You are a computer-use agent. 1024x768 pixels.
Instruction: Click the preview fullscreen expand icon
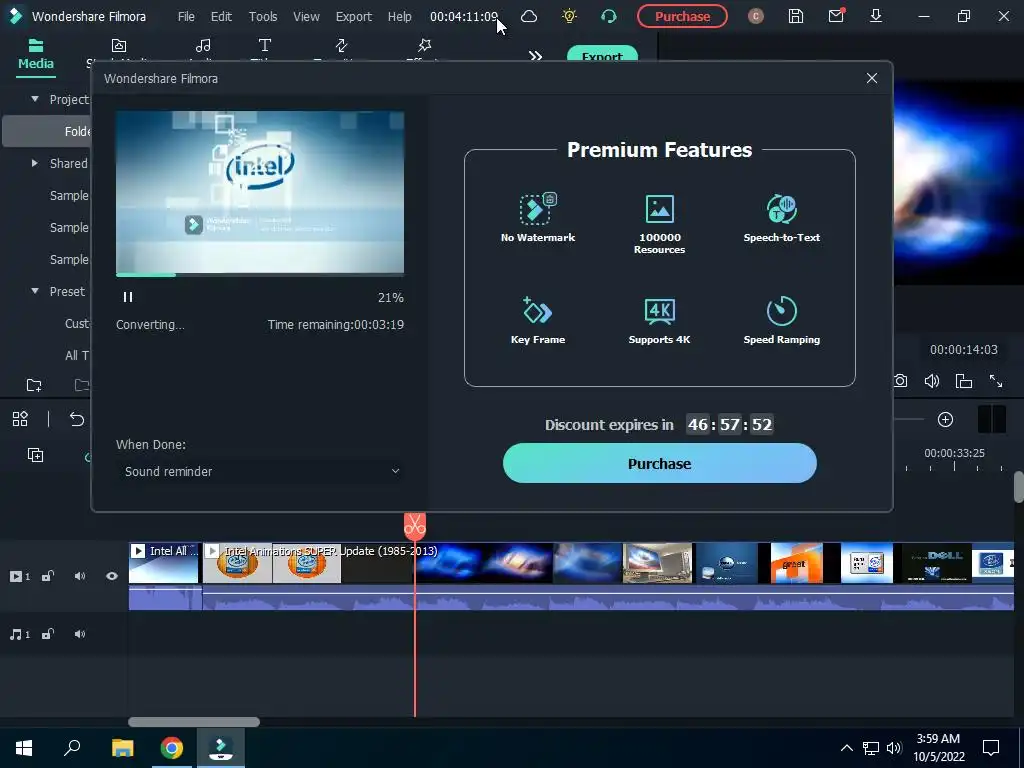(996, 381)
